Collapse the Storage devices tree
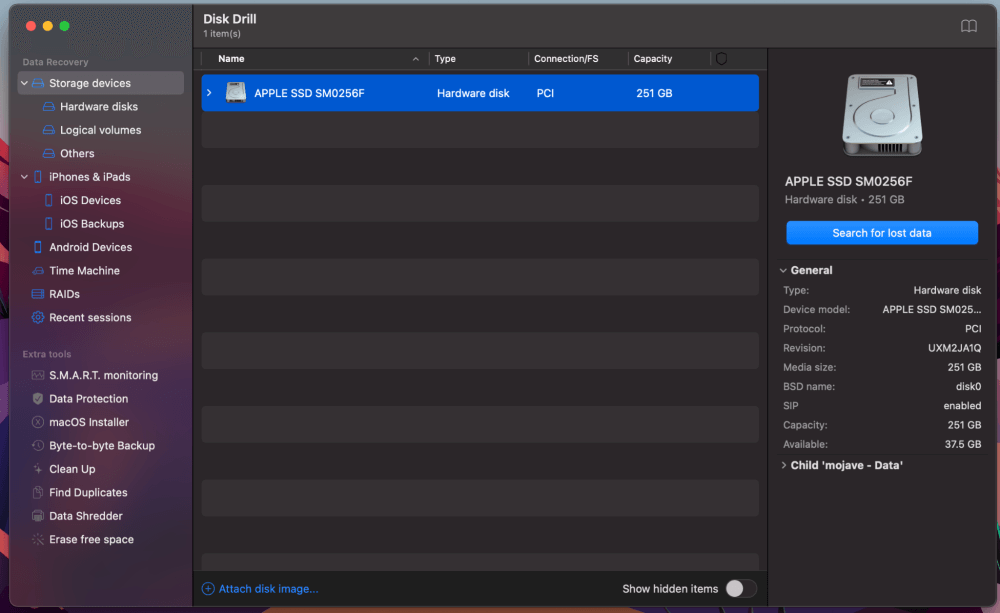This screenshot has width=1000, height=613. pos(24,83)
